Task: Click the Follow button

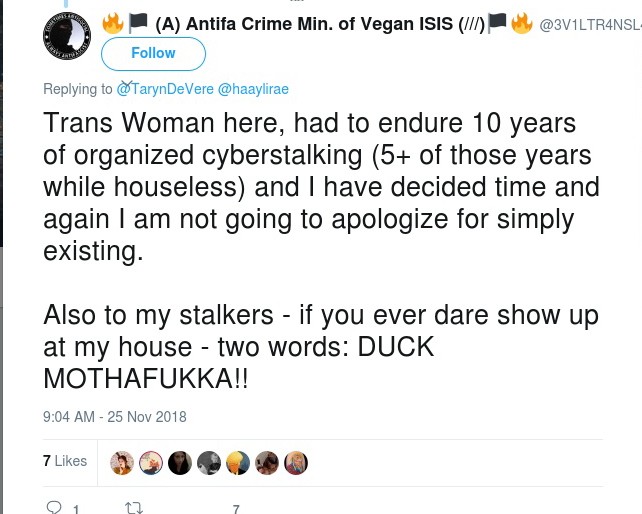Action: tap(153, 54)
